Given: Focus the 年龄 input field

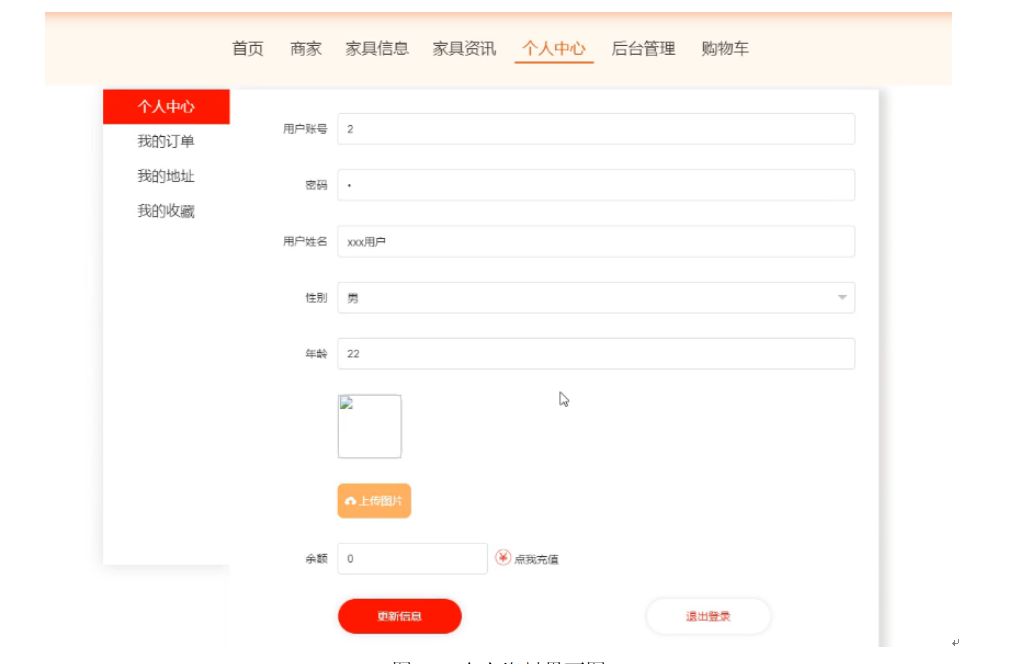Looking at the screenshot, I should [596, 353].
